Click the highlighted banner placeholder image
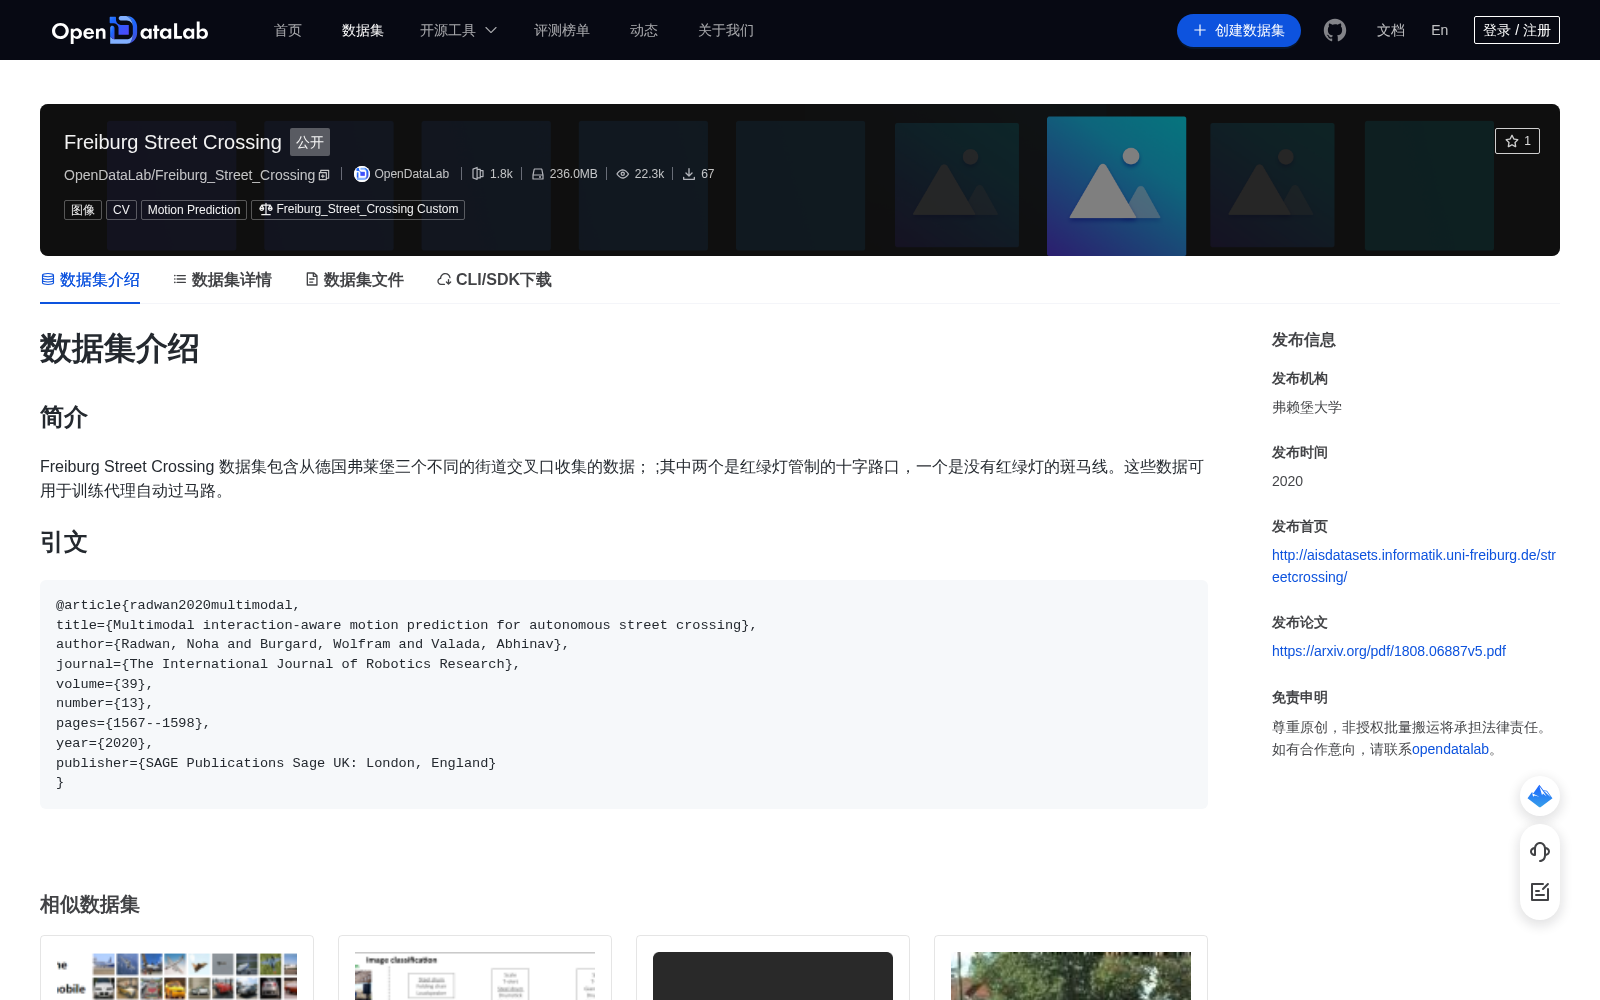Viewport: 1600px width, 1000px height. tap(1116, 186)
